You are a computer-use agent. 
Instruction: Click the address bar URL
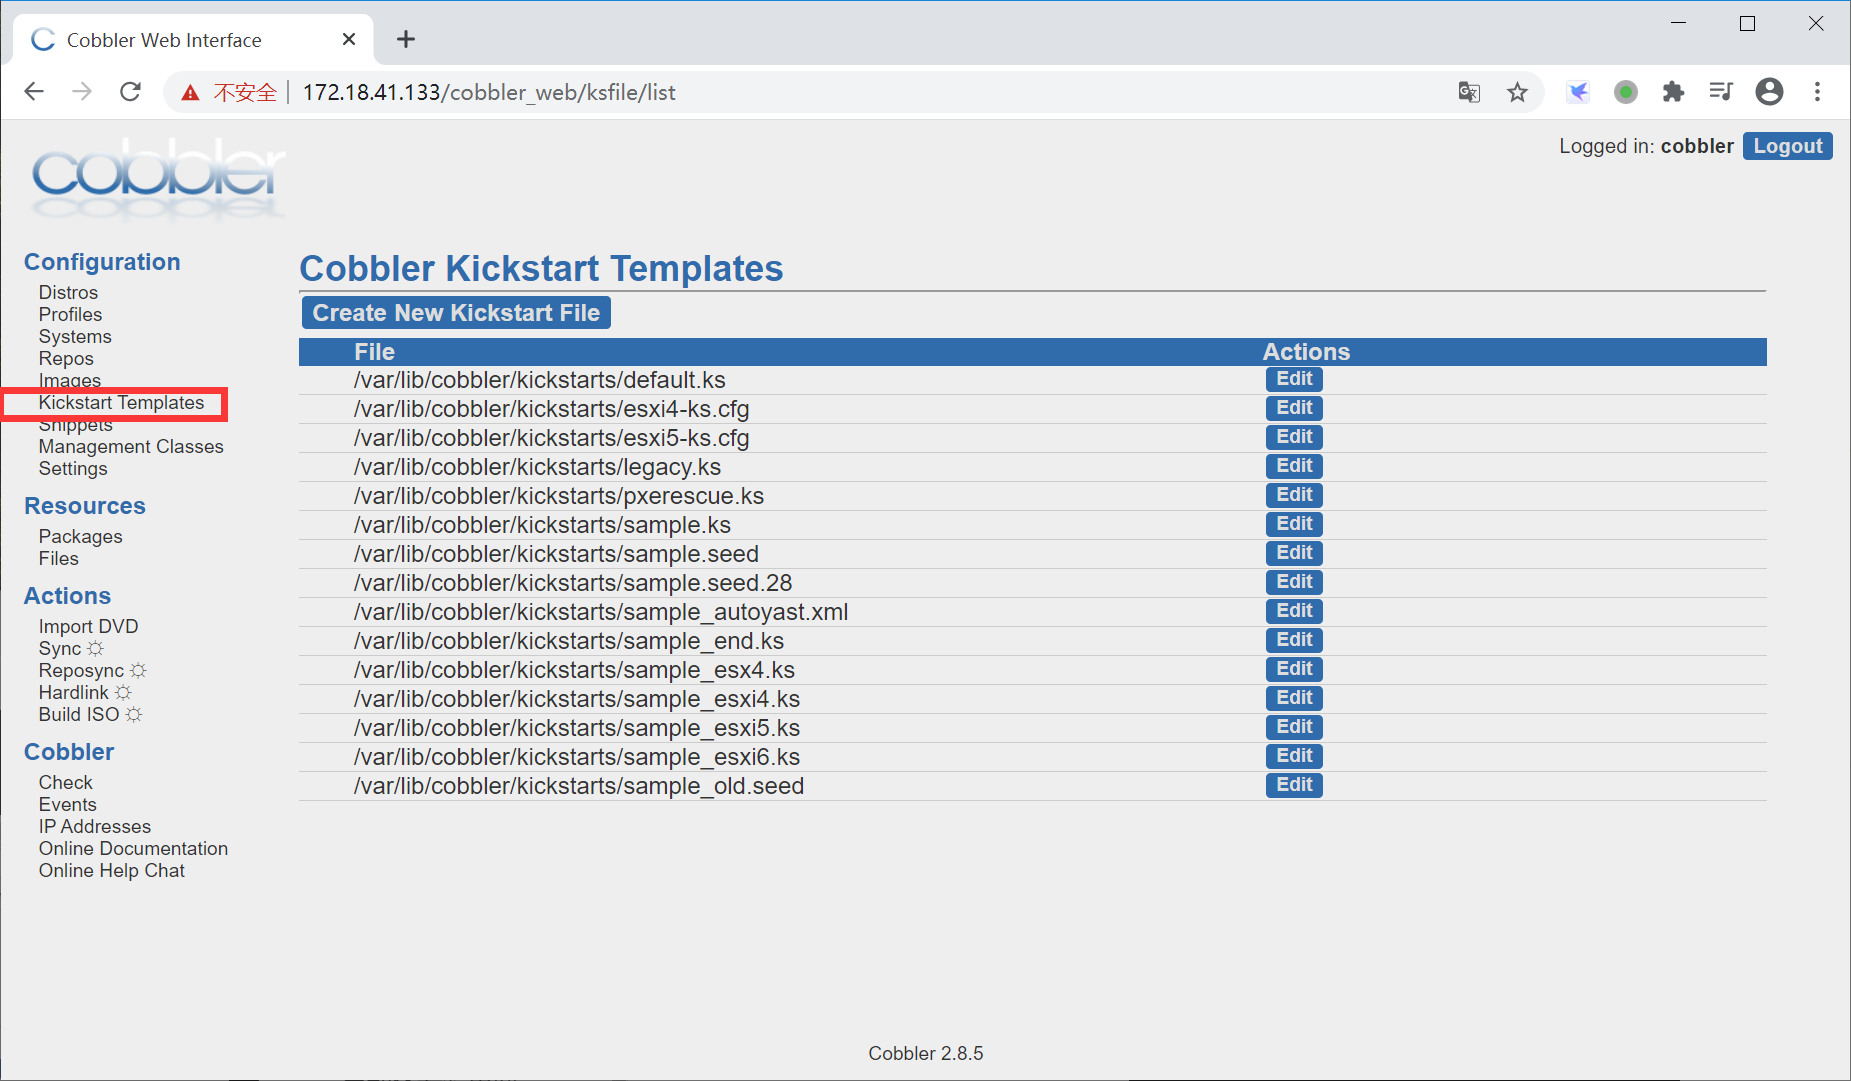[489, 92]
